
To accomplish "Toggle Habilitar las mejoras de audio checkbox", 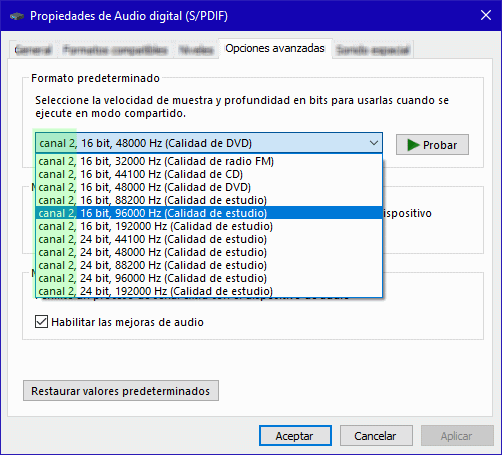I will coord(41,322).
